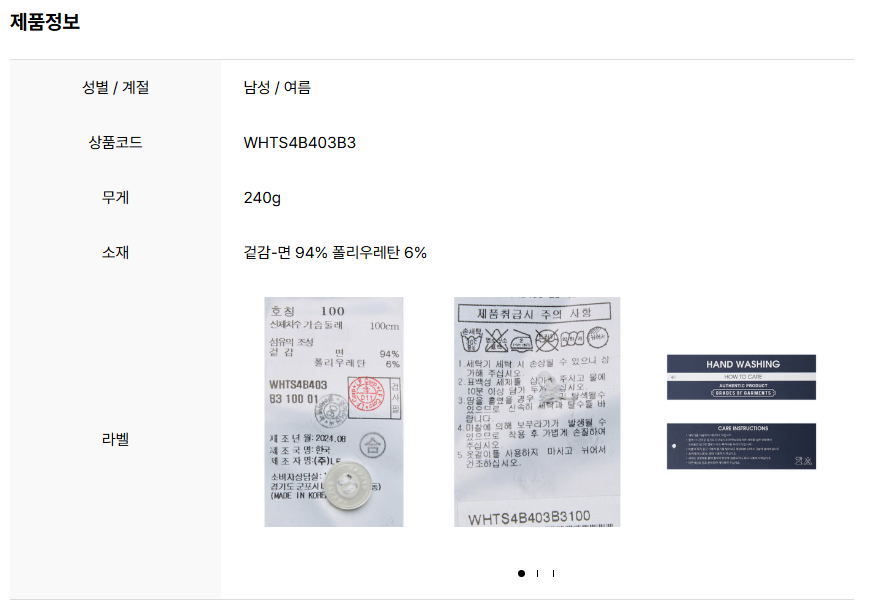Switch to the third carousel slide indicator
This screenshot has height=608, width=883.
[554, 573]
